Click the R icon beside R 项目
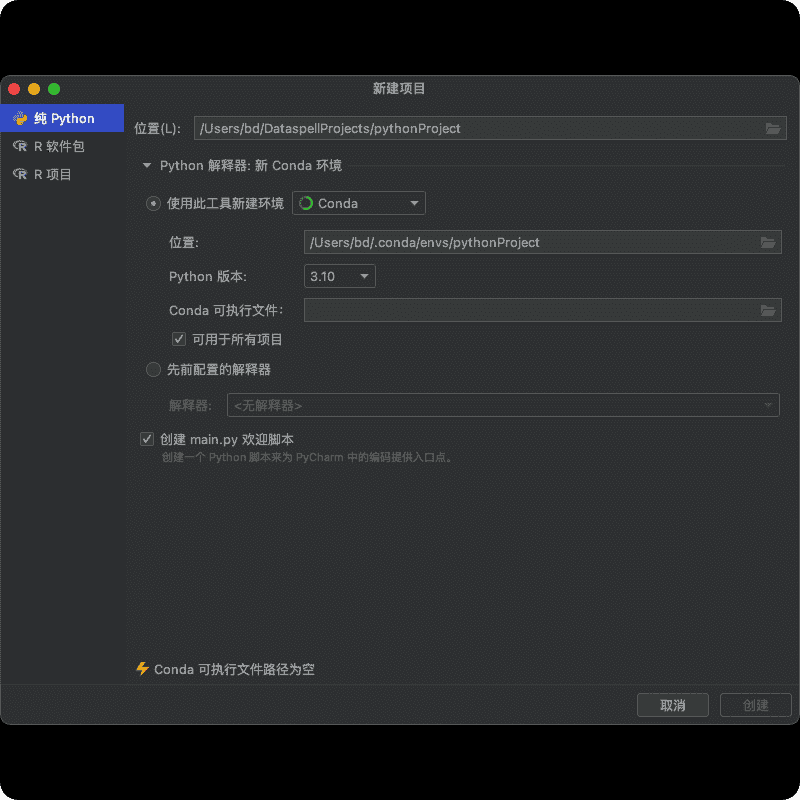Screen dimensions: 800x800 (x=20, y=174)
